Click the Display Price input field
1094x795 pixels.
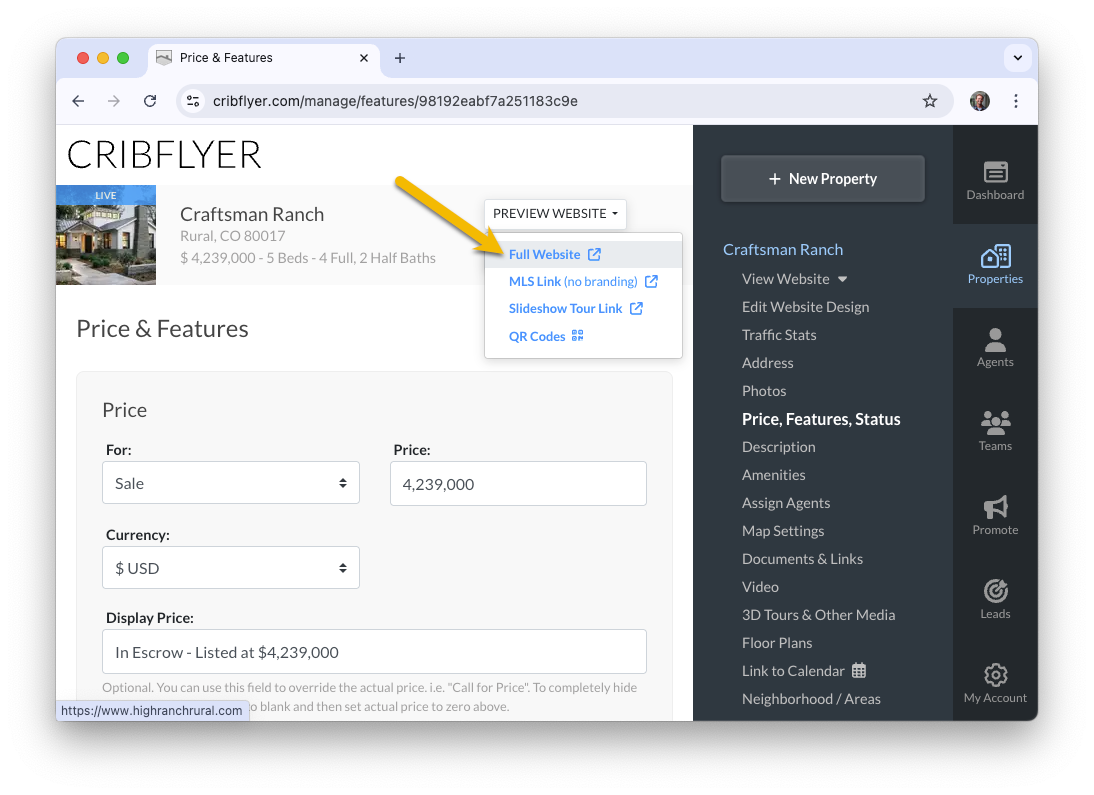(375, 652)
